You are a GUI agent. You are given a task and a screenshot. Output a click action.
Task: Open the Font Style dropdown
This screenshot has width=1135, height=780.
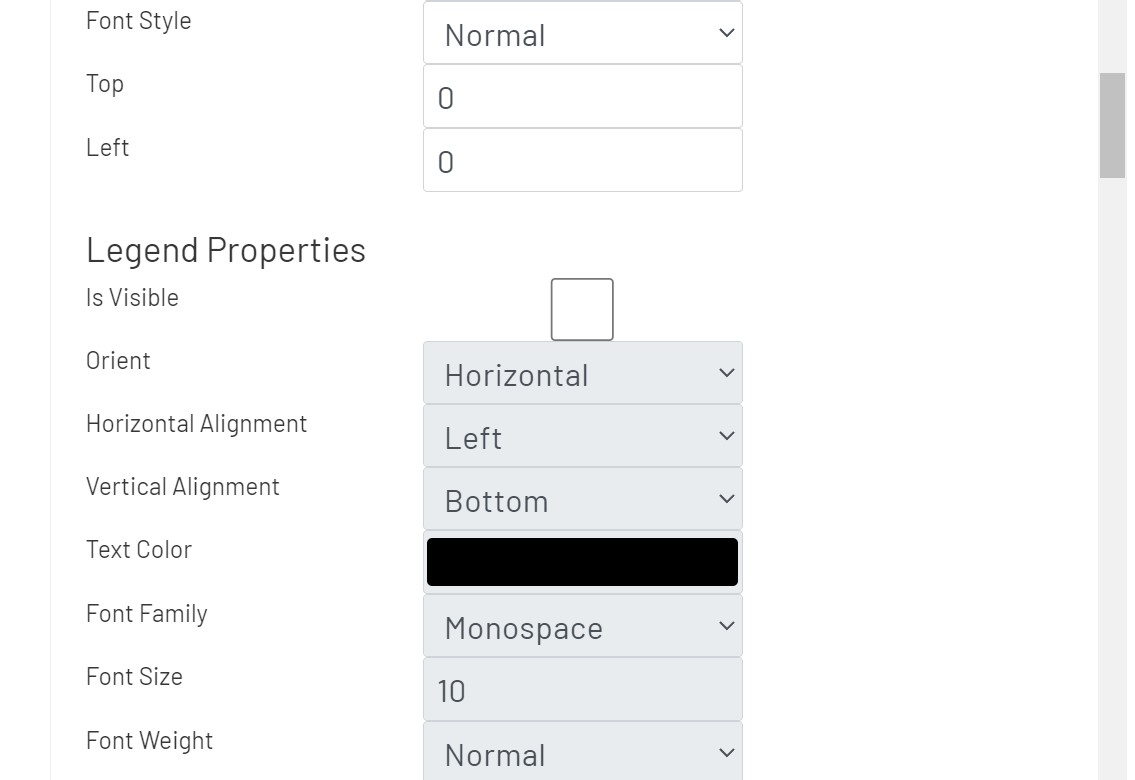[x=583, y=32]
